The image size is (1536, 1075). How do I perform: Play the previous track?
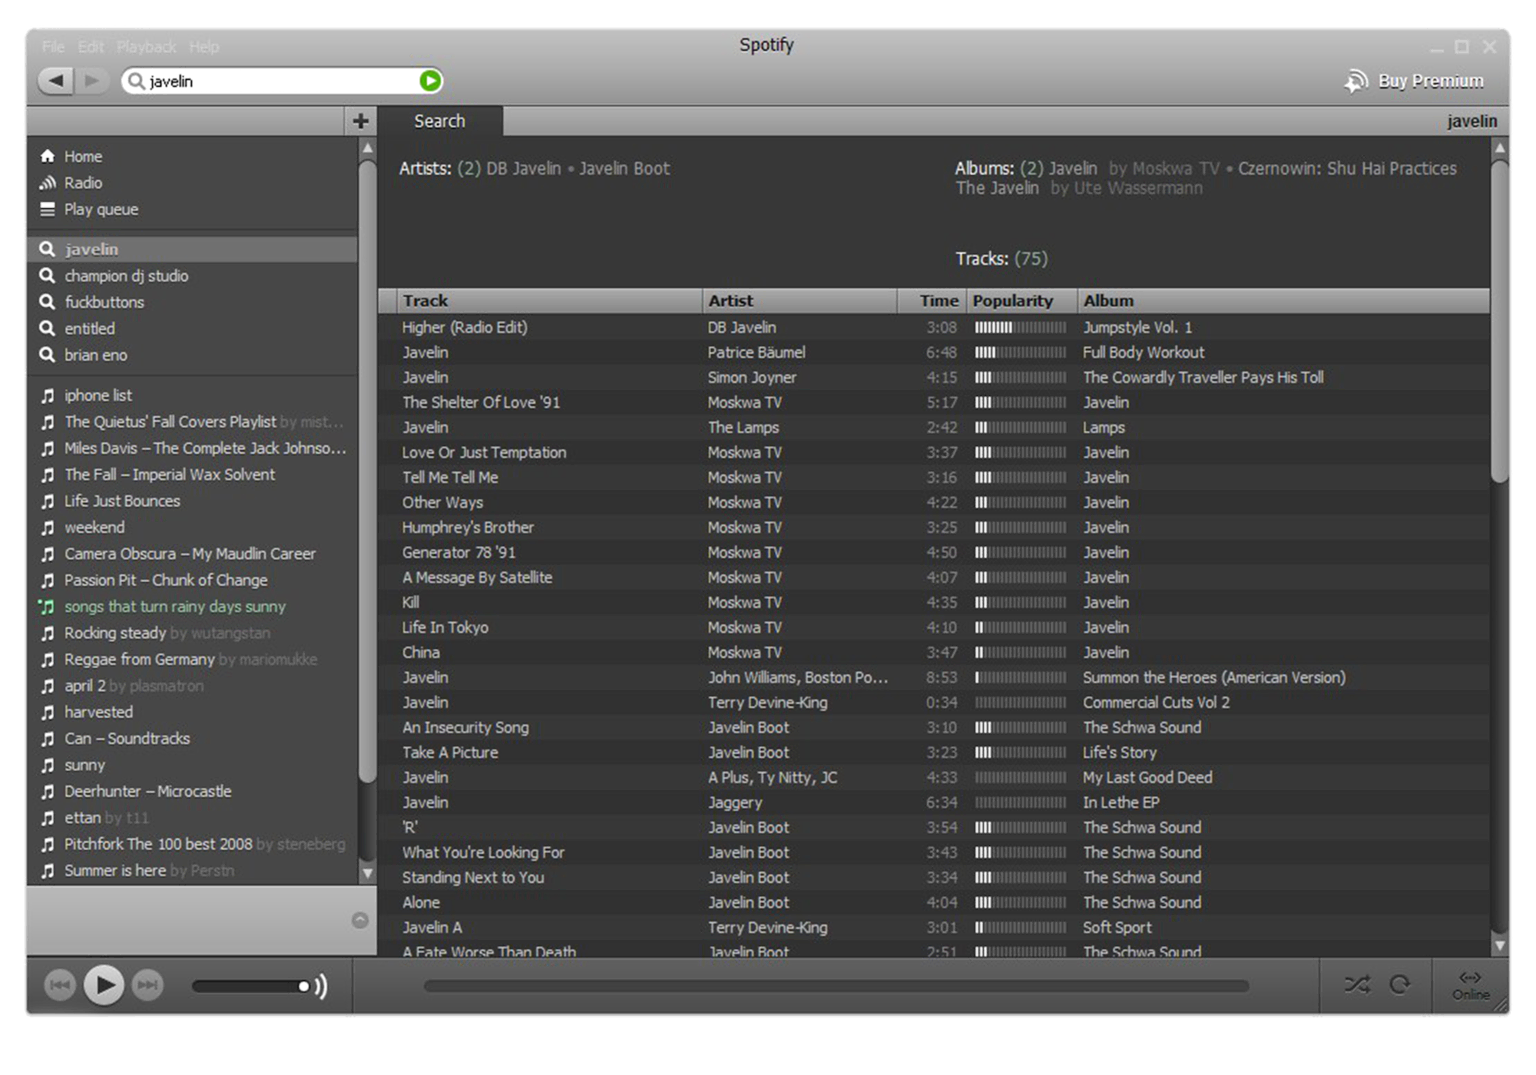point(60,986)
